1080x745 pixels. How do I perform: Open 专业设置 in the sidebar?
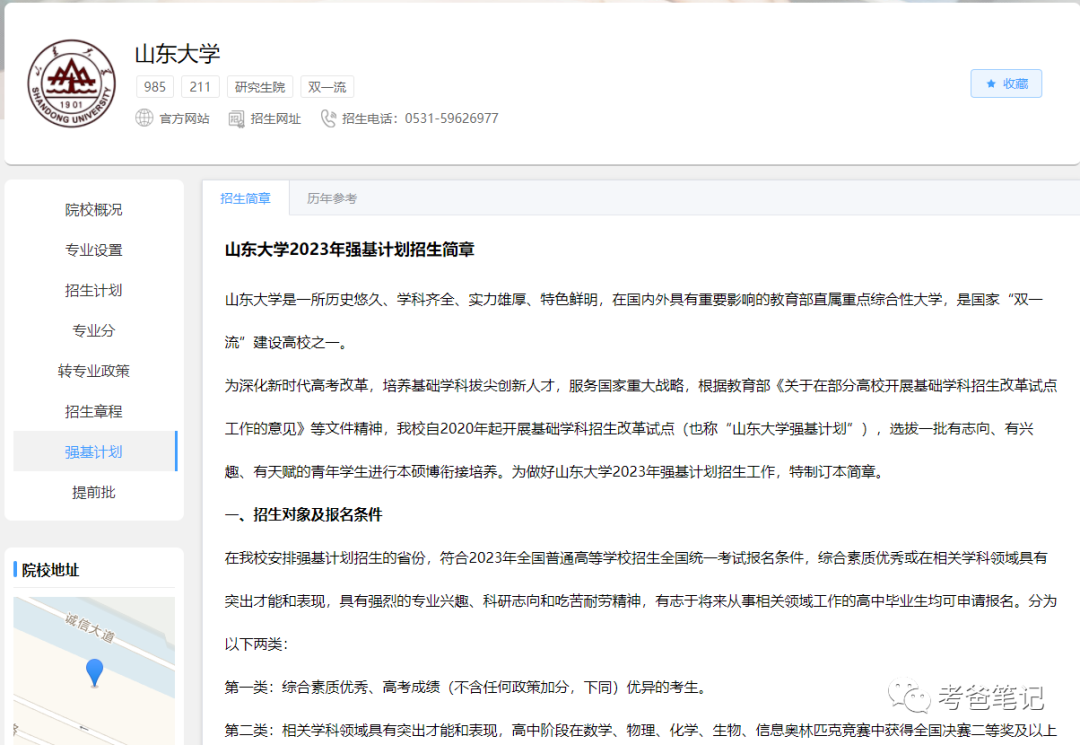pos(94,250)
